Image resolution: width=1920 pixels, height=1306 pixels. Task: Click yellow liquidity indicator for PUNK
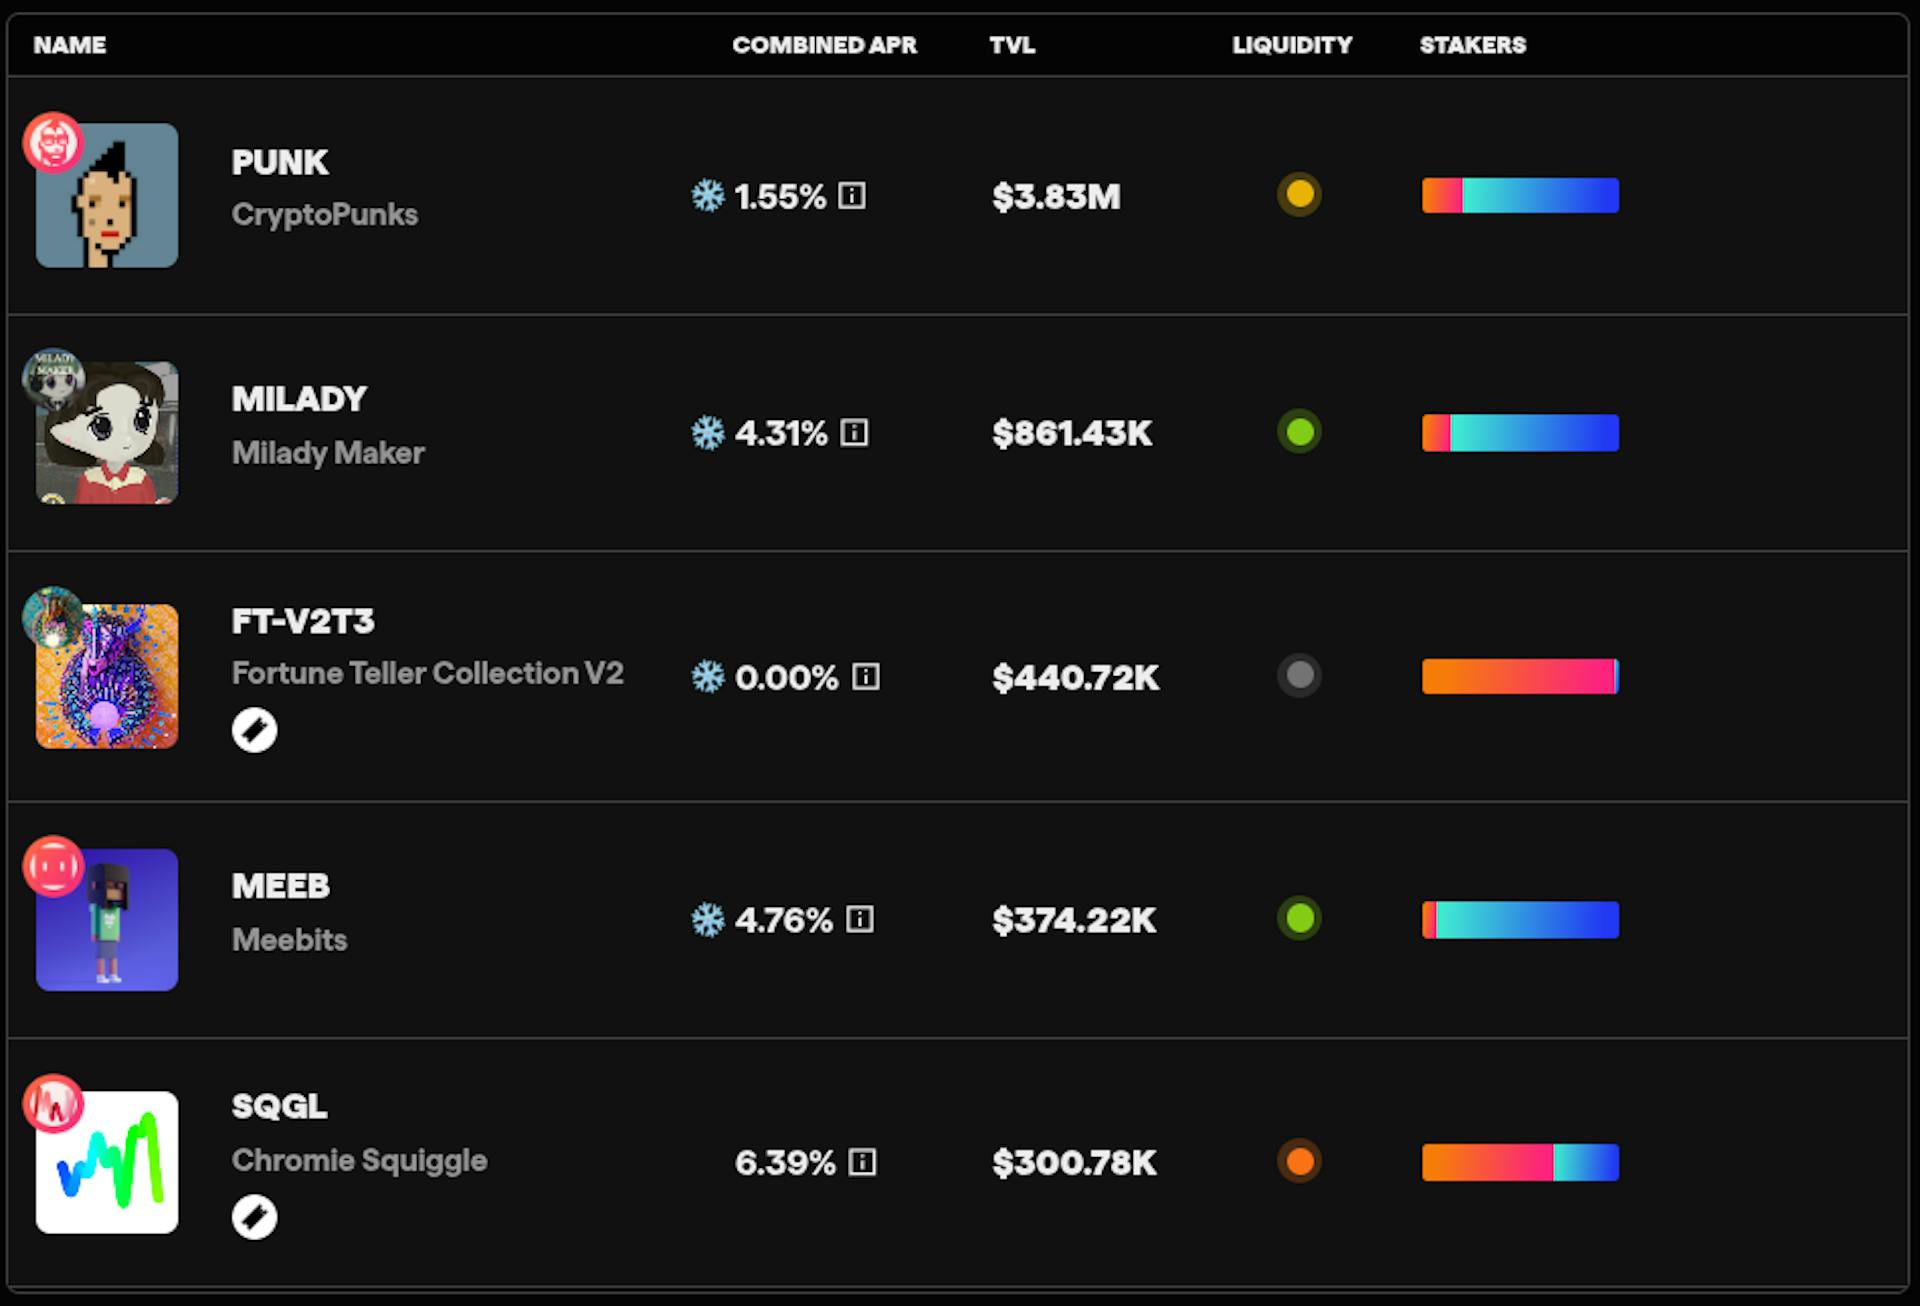(x=1299, y=194)
